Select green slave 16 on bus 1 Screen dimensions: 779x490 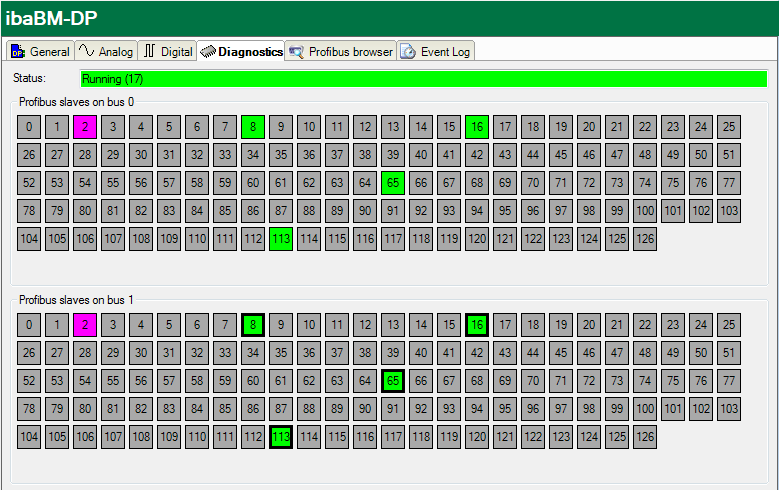click(477, 325)
